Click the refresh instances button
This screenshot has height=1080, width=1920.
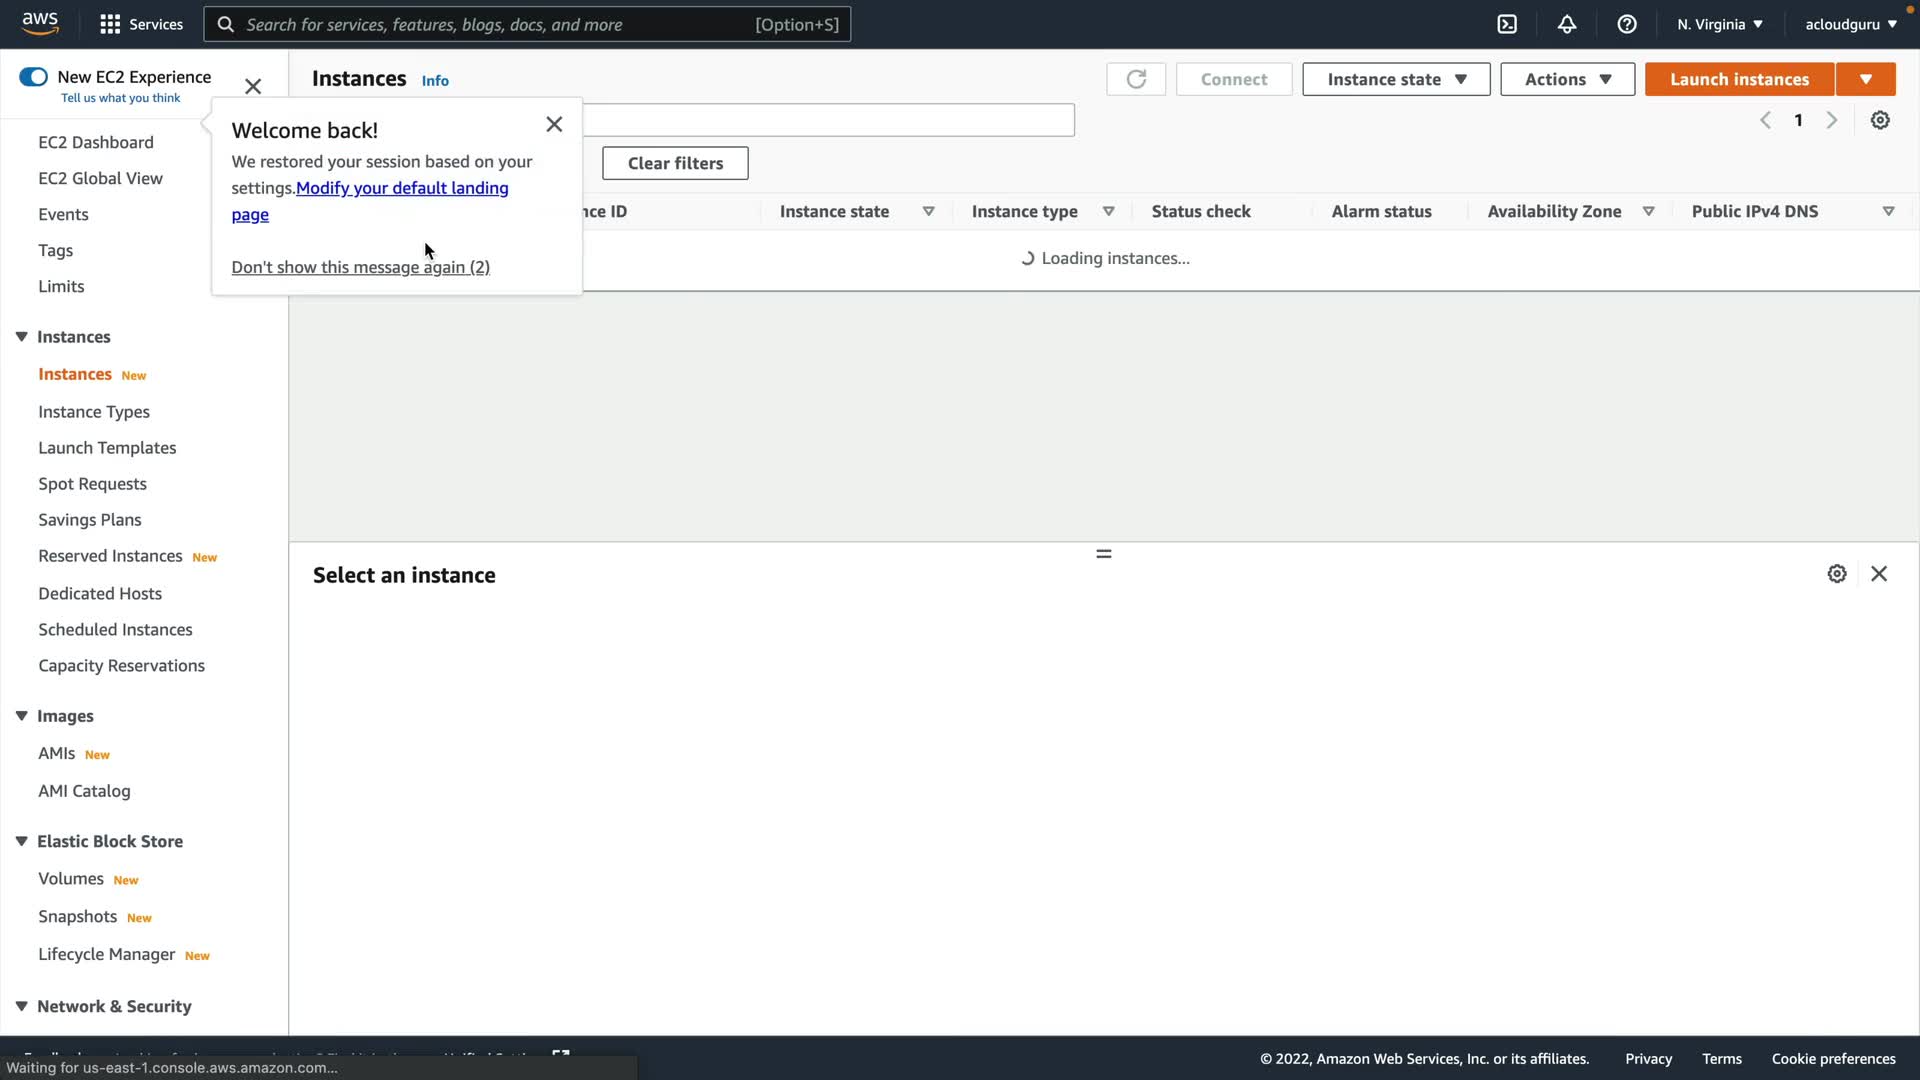click(x=1136, y=79)
